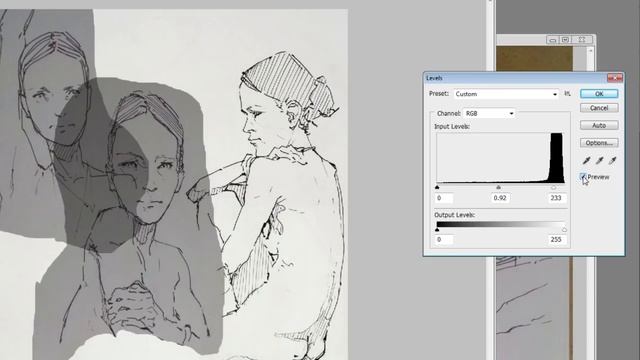Click output levels field showing 0
The image size is (640, 360).
444,240
